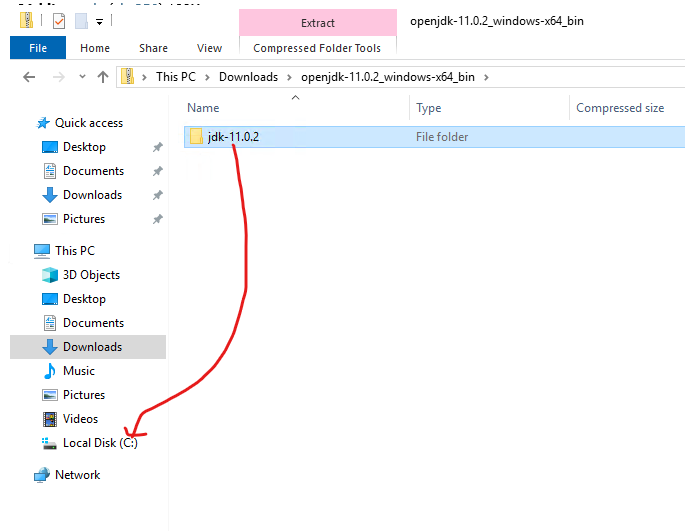Click the pin icon beside Quick access Pictures
This screenshot has height=531, width=685.
point(158,219)
